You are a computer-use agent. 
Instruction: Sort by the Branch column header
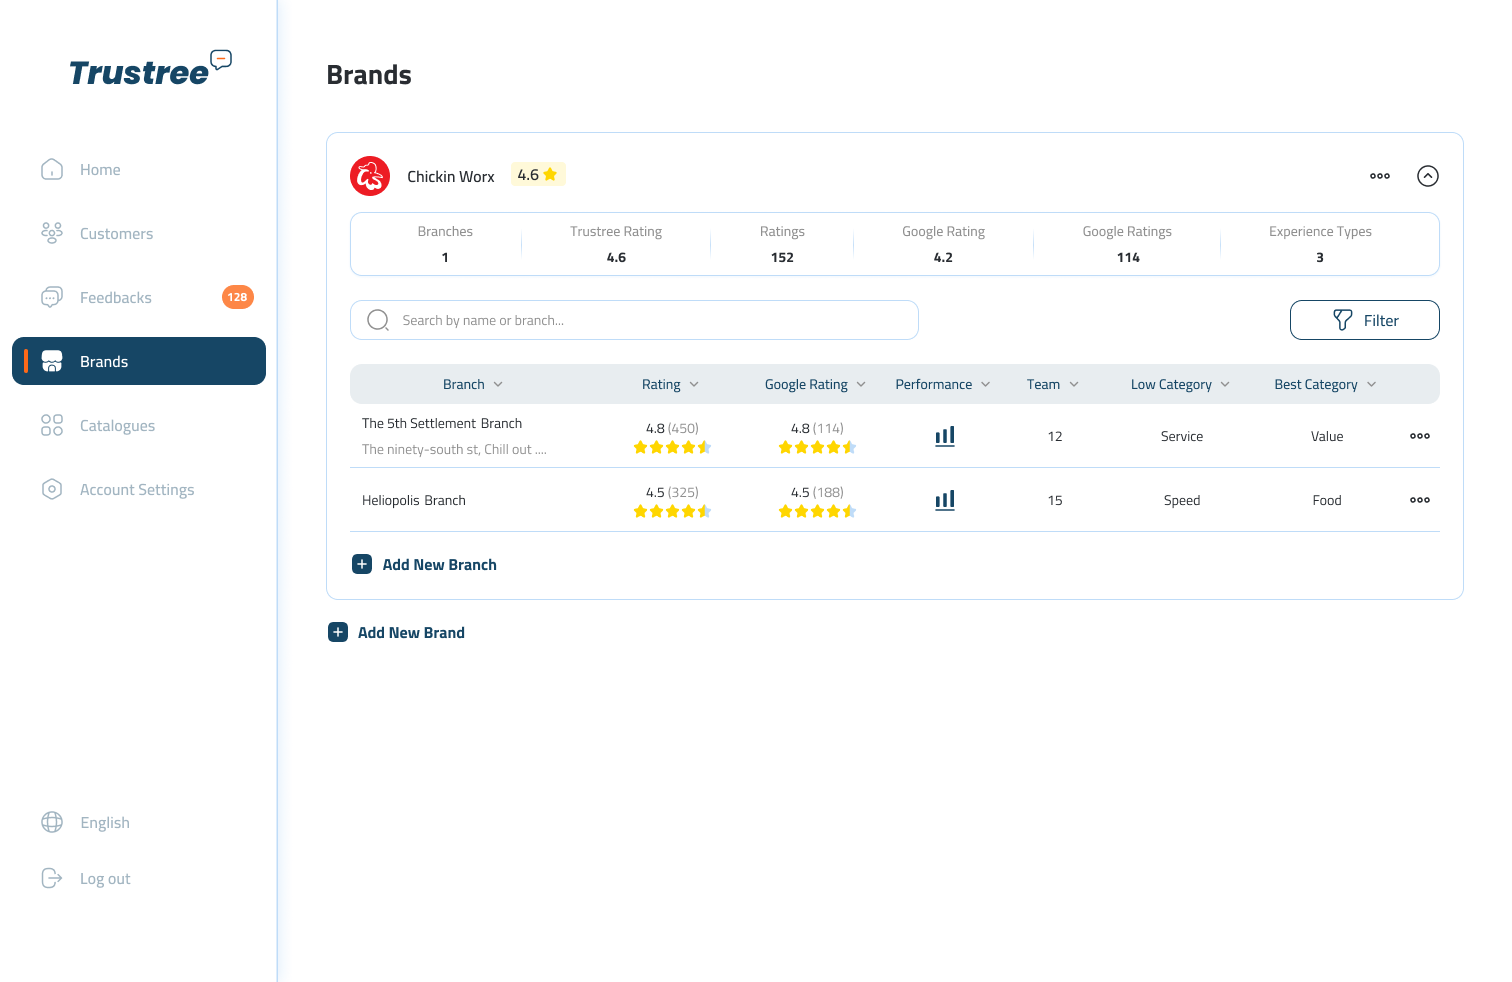coord(473,384)
